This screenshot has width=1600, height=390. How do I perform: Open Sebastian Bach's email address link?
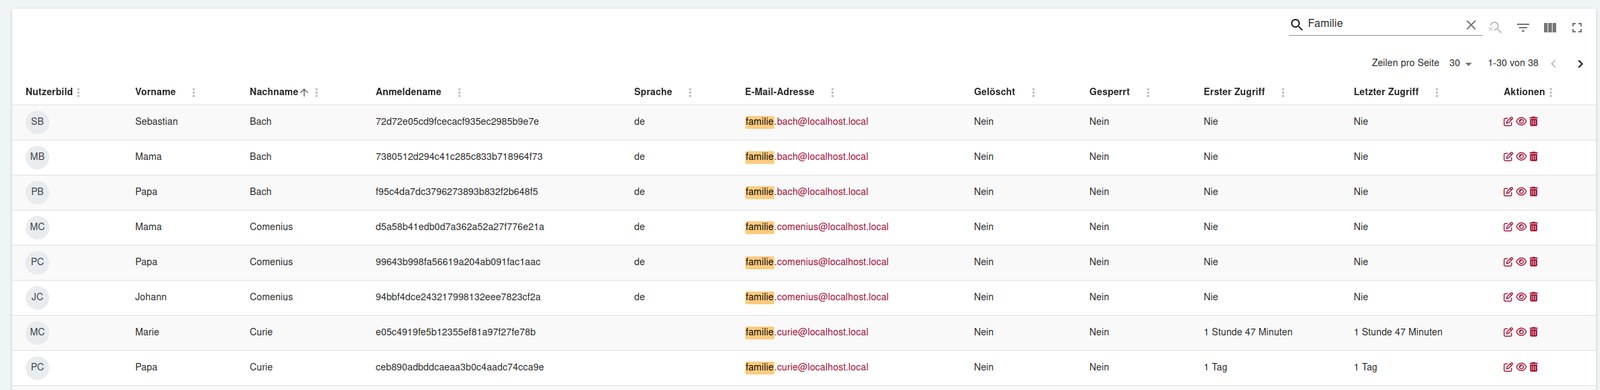click(x=807, y=122)
